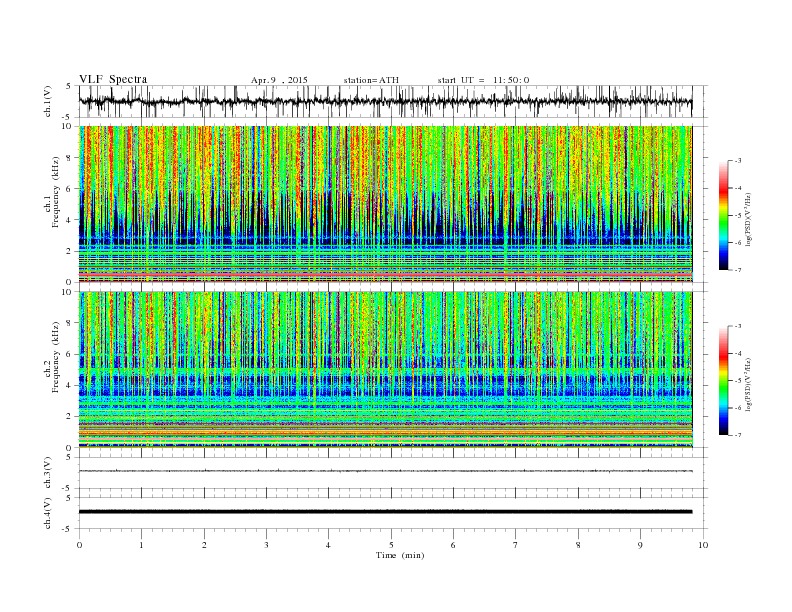Click the "start UT = 11:50:0" text
The width and height of the screenshot is (792, 612).
[483, 80]
